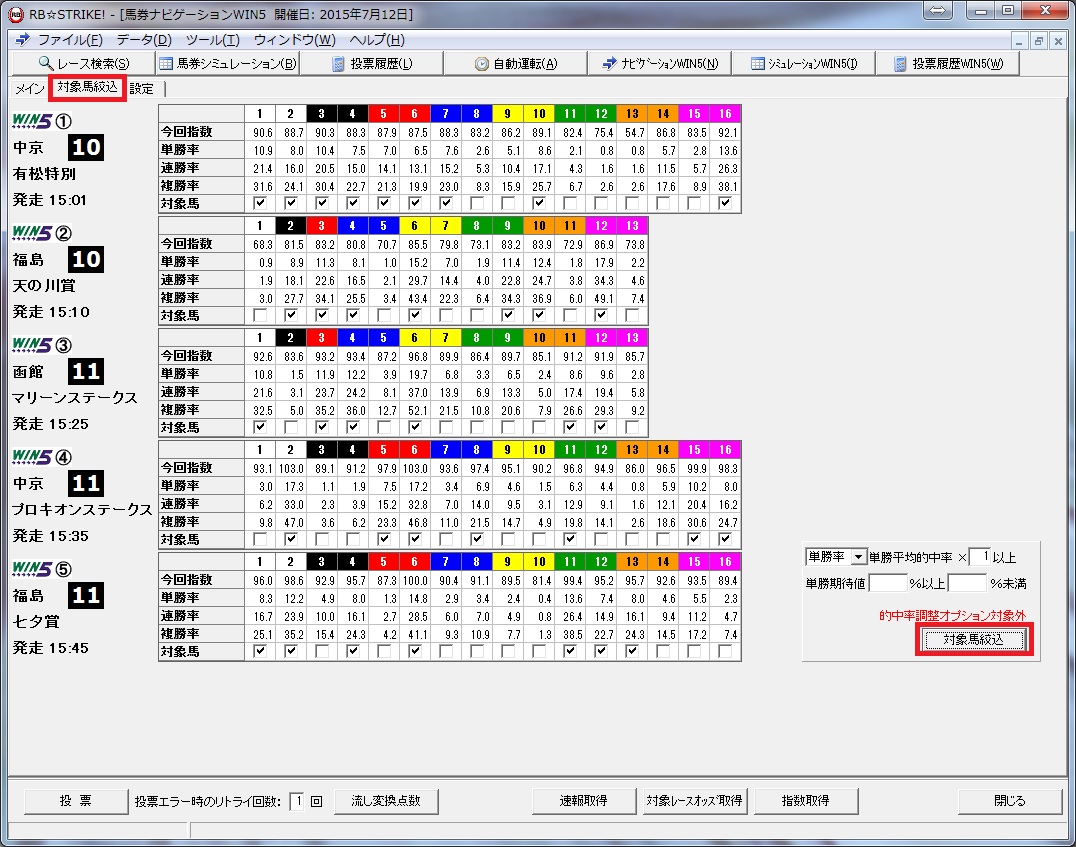Click the RB STRIKE app icon in title bar
This screenshot has width=1076, height=847.
pyautogui.click(x=15, y=14)
